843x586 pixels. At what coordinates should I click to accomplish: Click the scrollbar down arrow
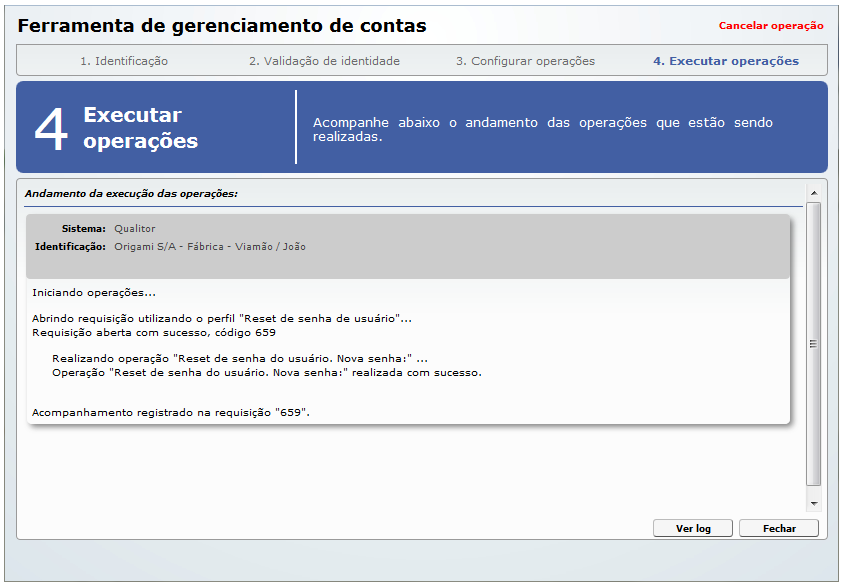tap(813, 503)
